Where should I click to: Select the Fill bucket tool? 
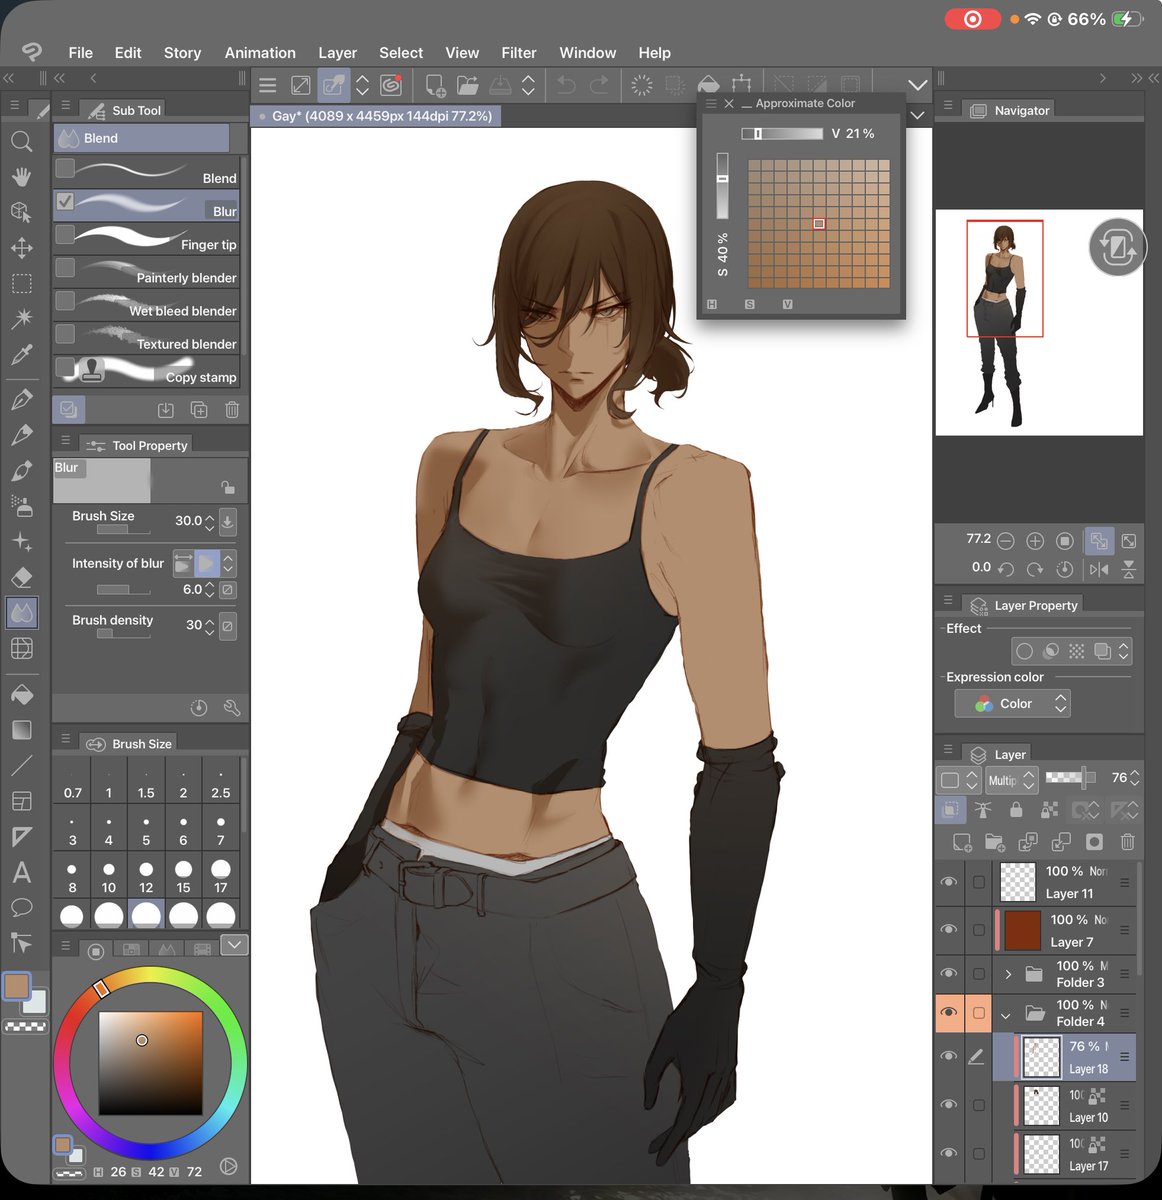21,694
